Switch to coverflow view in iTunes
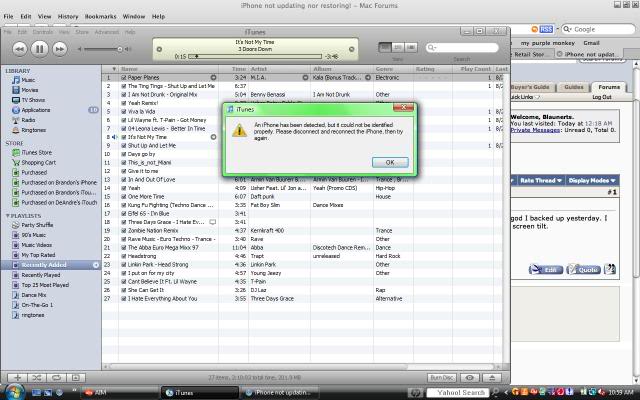Screen dimensions: 640x400 [411, 47]
